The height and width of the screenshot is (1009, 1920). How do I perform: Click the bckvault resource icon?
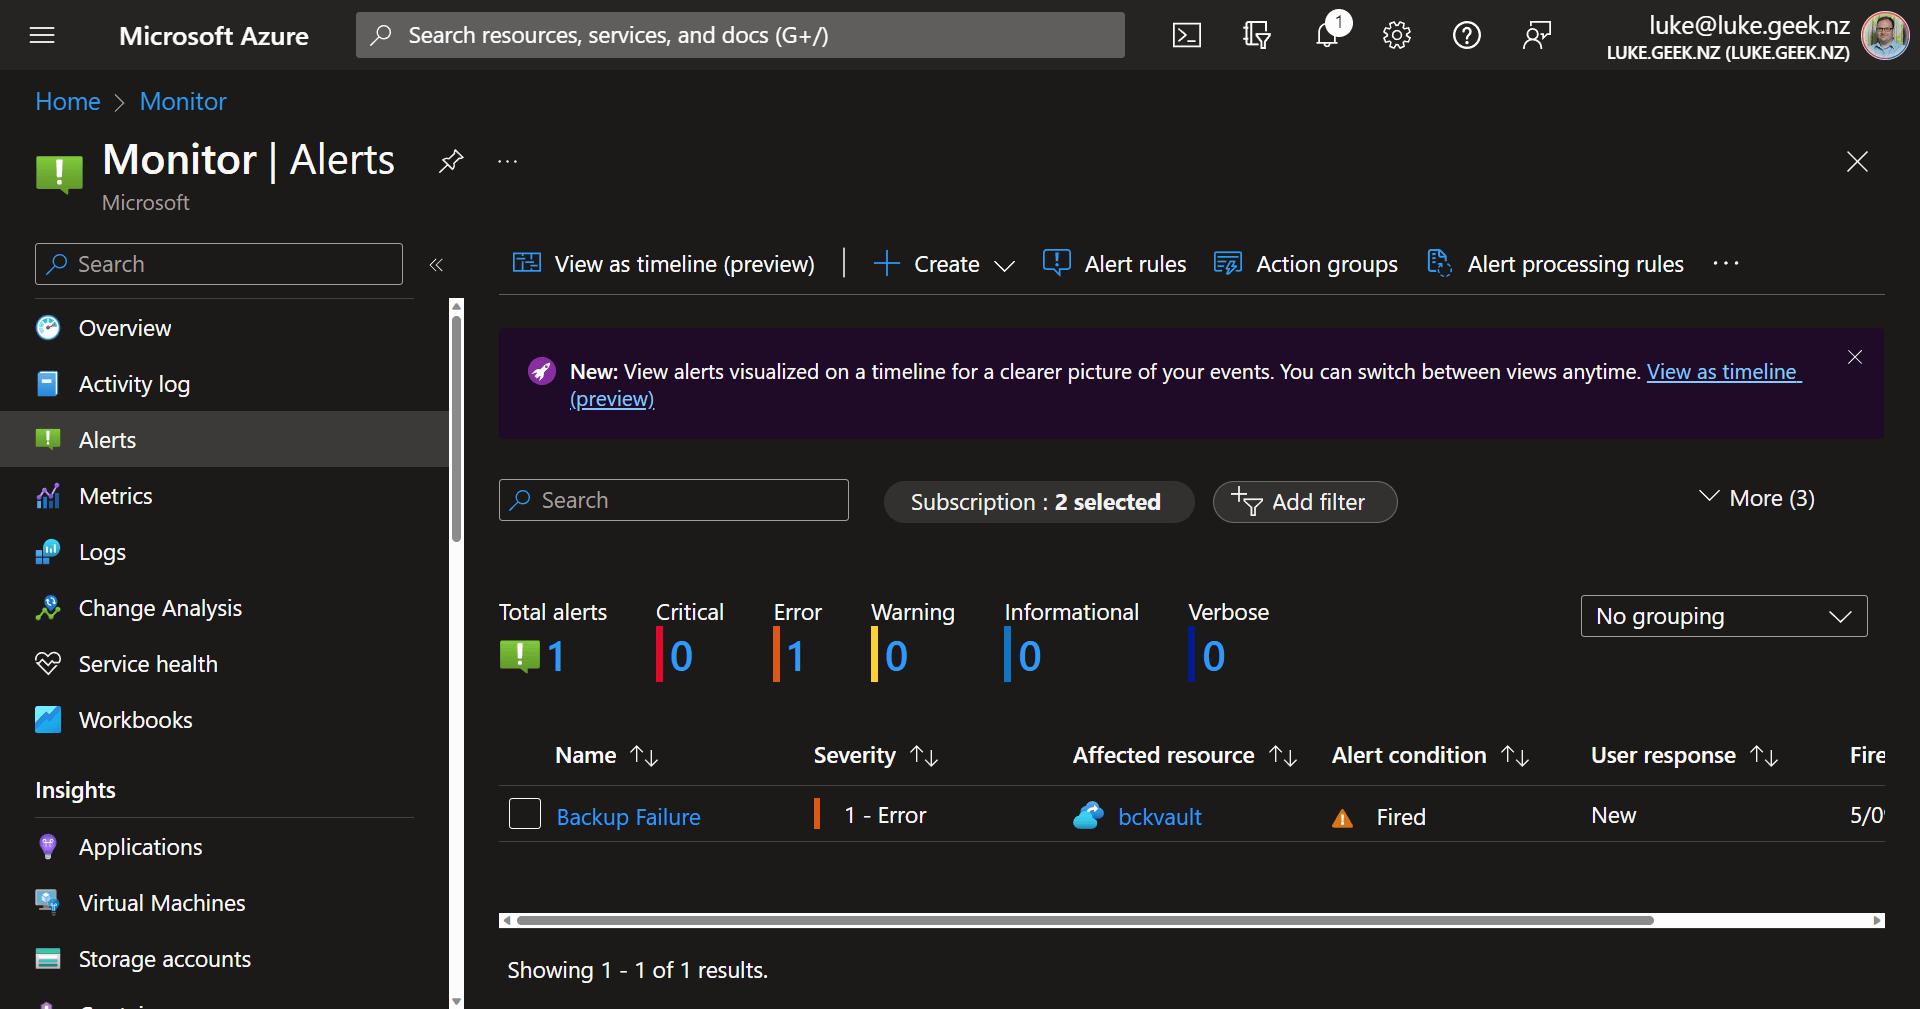coord(1088,816)
